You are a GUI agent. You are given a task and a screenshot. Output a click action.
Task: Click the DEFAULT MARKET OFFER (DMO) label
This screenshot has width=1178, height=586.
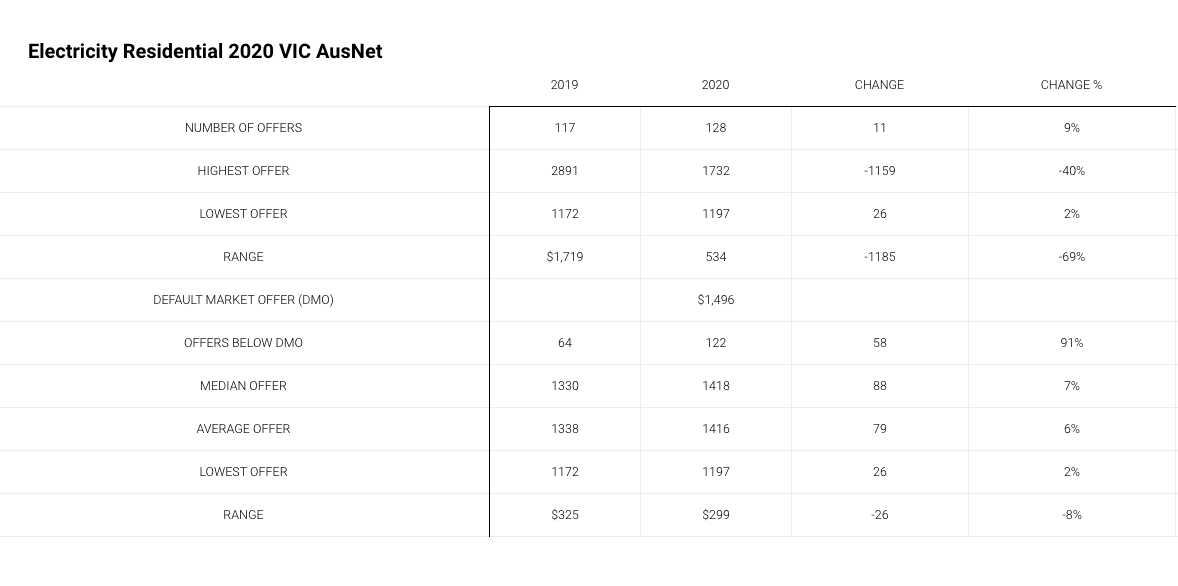click(x=243, y=300)
